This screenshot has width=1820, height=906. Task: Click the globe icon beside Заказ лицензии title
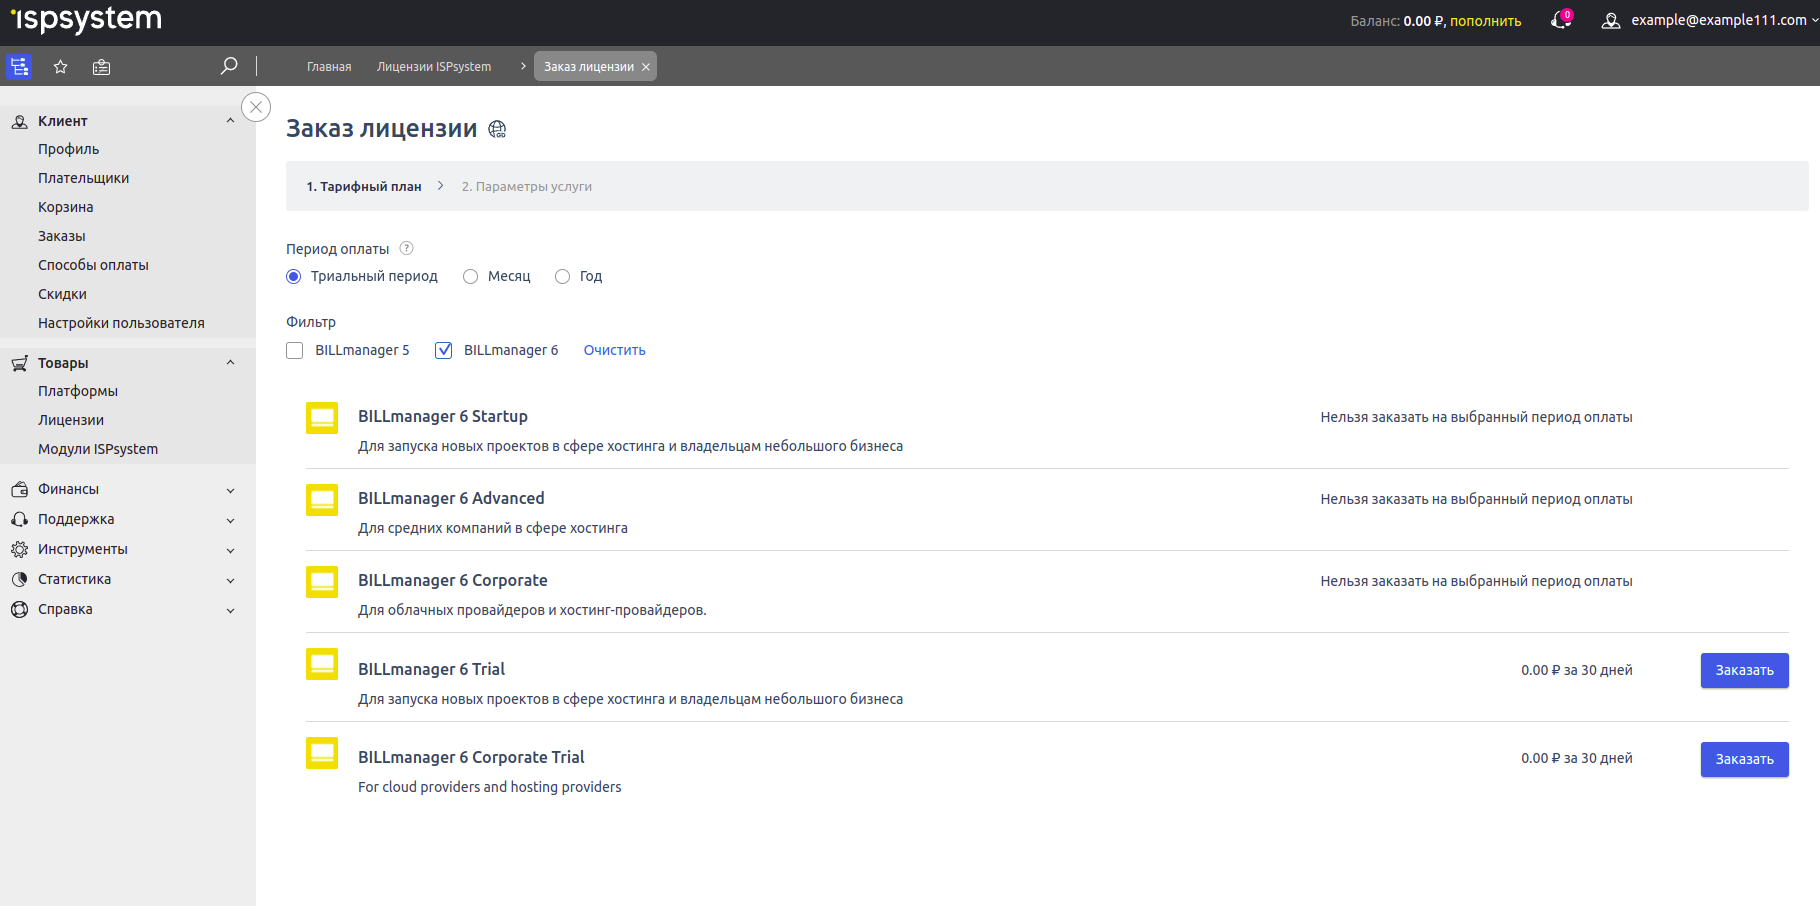[497, 129]
